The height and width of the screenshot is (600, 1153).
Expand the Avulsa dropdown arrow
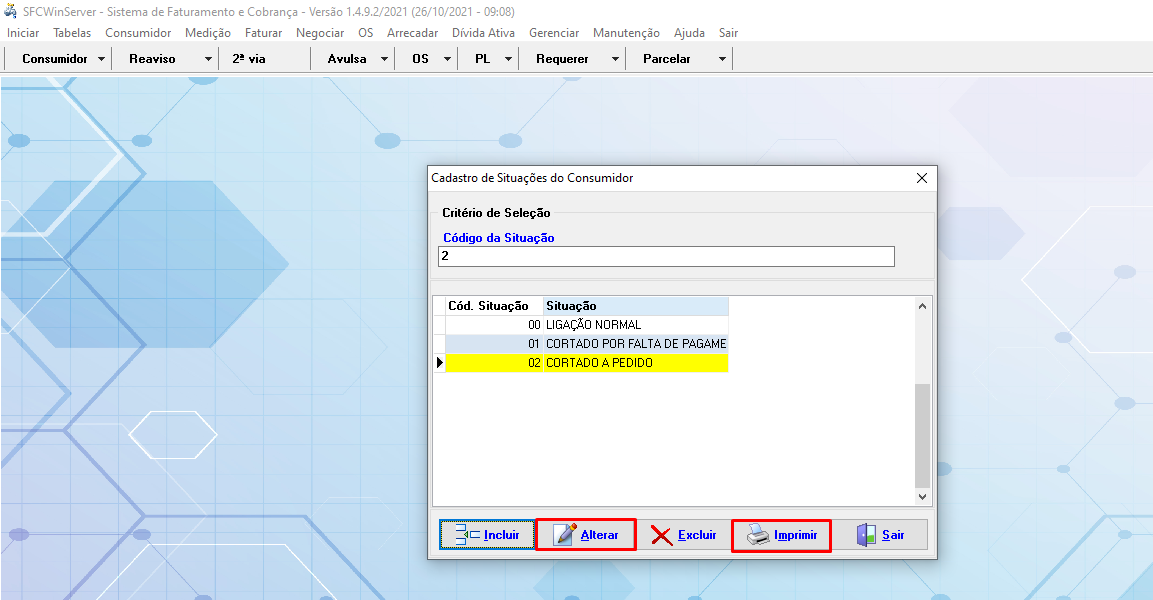(x=384, y=59)
